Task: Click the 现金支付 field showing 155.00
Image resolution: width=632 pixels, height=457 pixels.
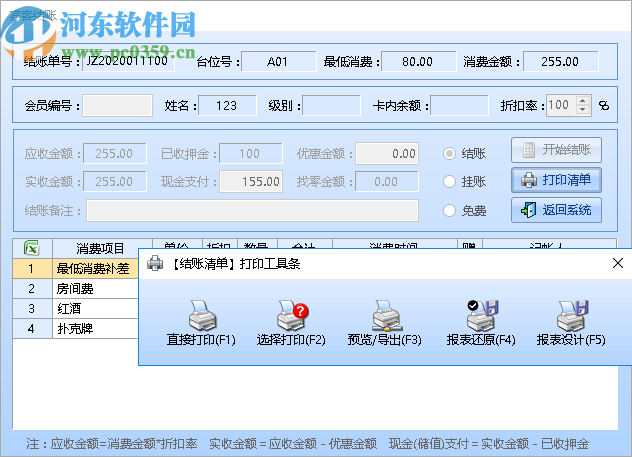Action: (251, 182)
